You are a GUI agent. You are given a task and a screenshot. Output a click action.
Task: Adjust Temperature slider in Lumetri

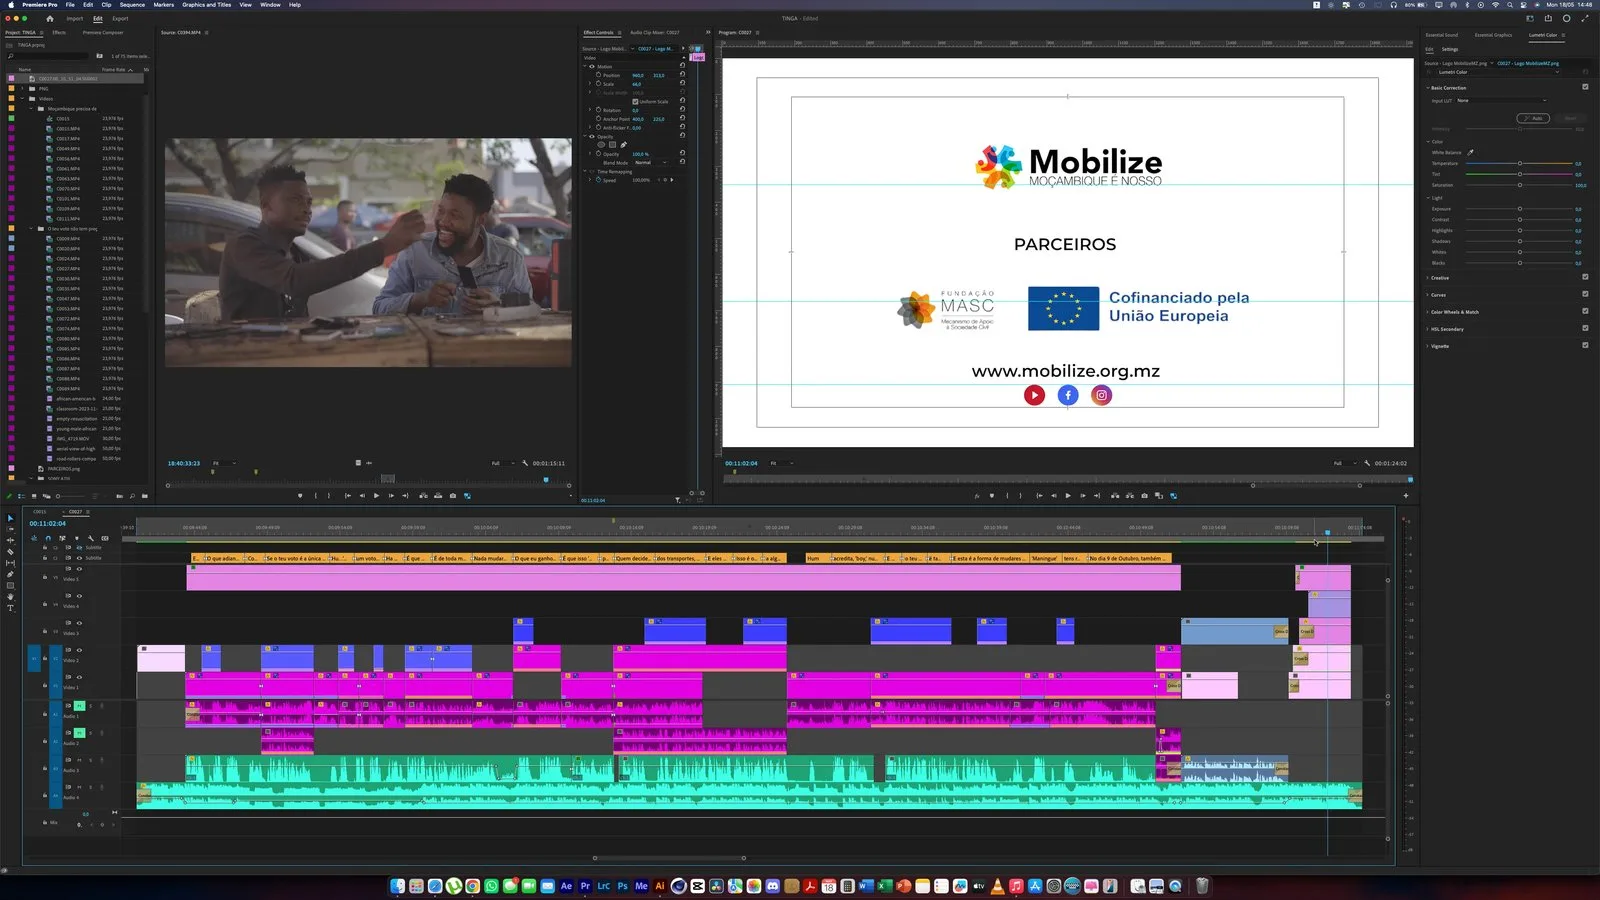pos(1519,163)
